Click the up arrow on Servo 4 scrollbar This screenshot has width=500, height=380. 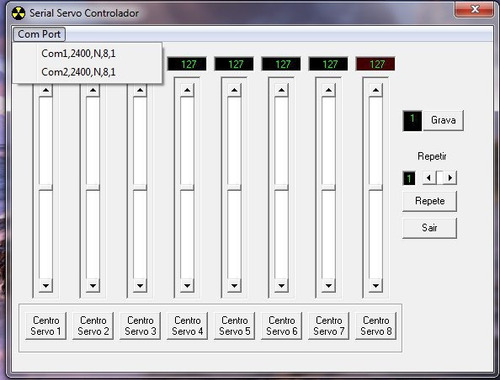(x=187, y=90)
